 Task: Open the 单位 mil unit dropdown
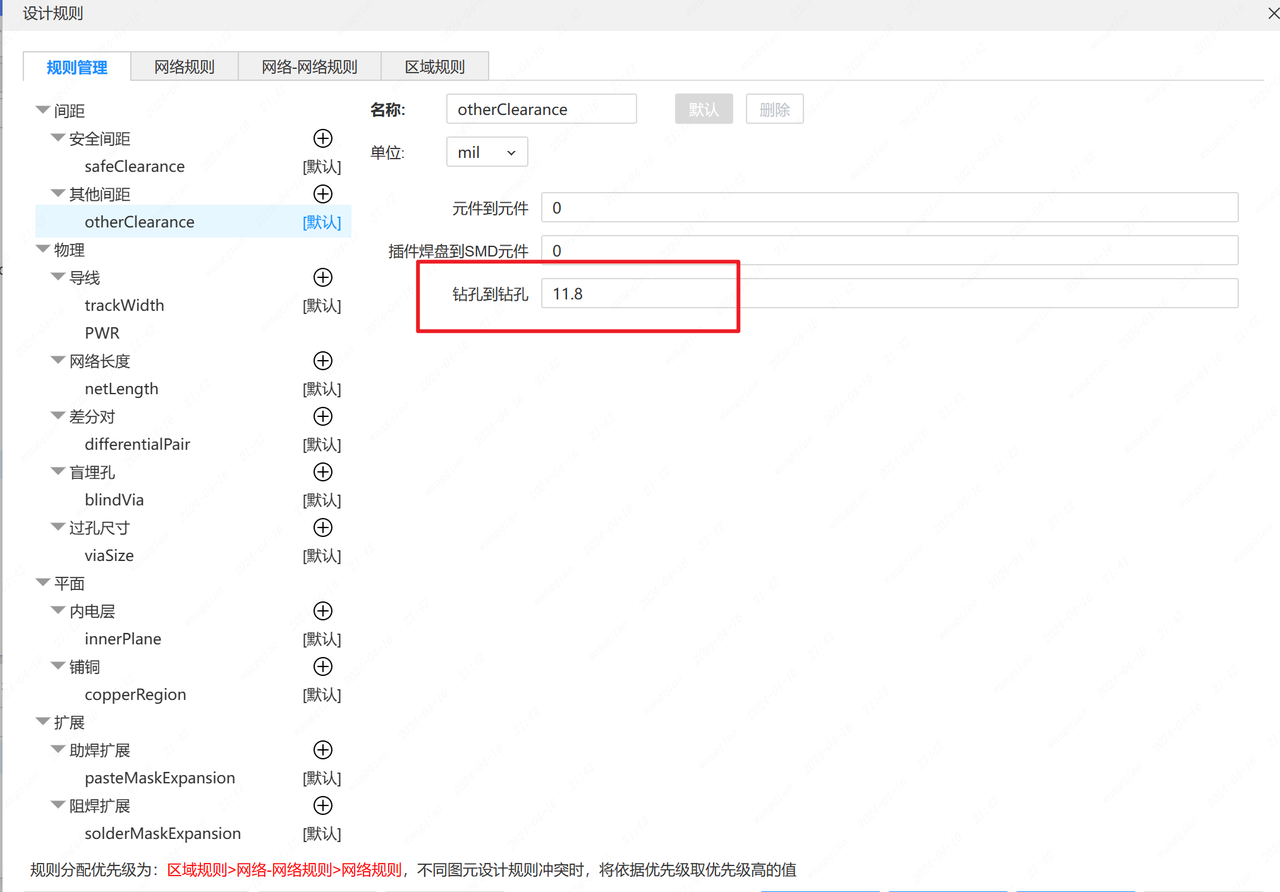(x=487, y=152)
